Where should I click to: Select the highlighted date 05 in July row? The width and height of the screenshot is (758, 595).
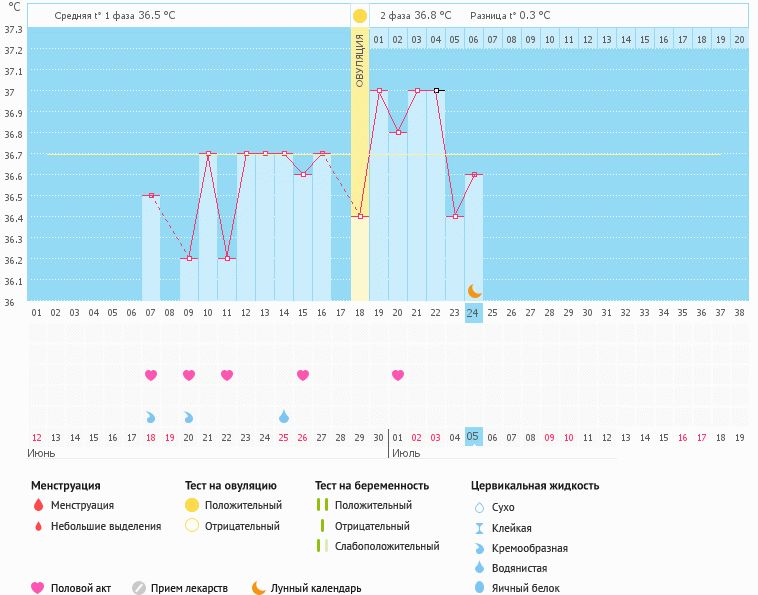point(474,437)
